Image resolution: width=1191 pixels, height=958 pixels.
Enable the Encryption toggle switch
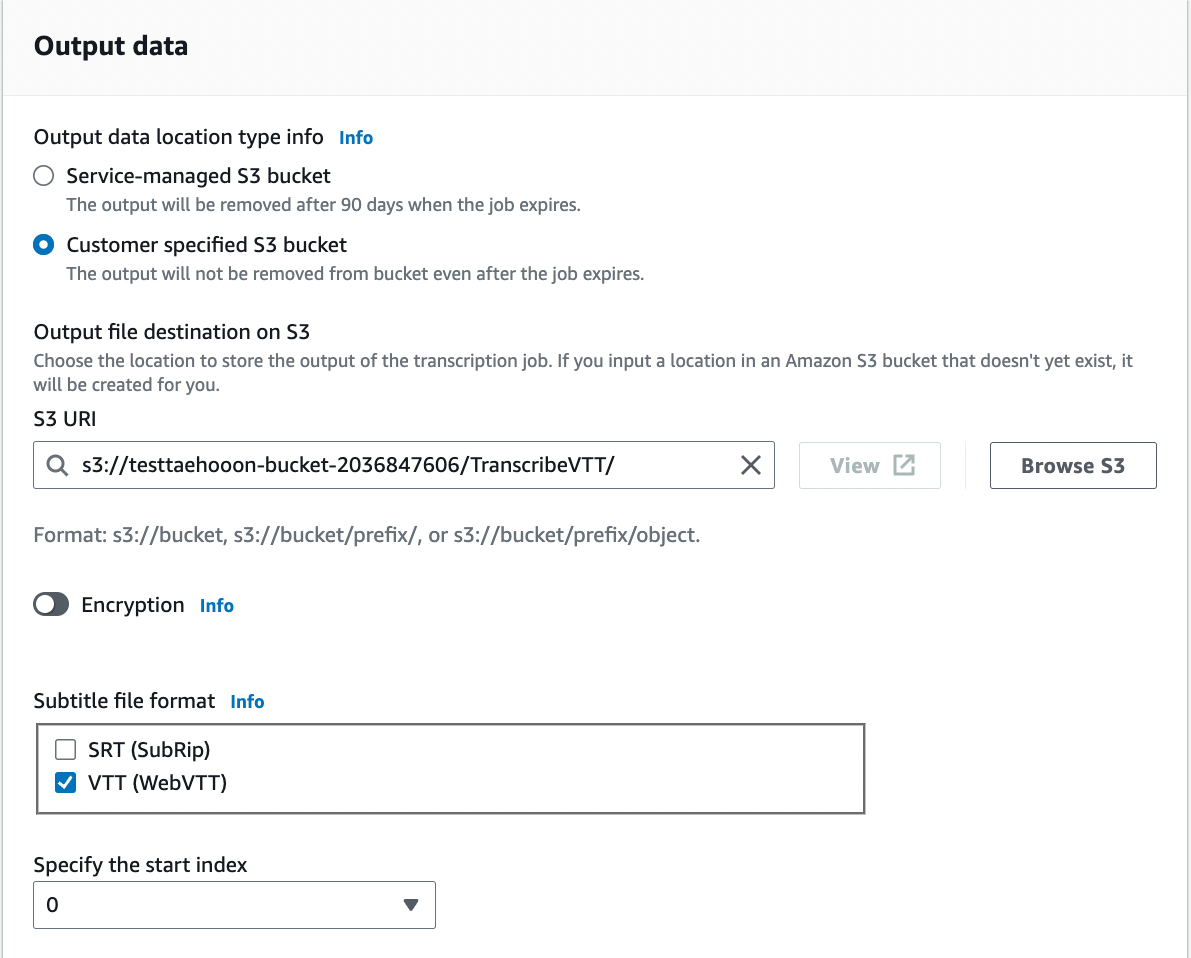tap(51, 605)
